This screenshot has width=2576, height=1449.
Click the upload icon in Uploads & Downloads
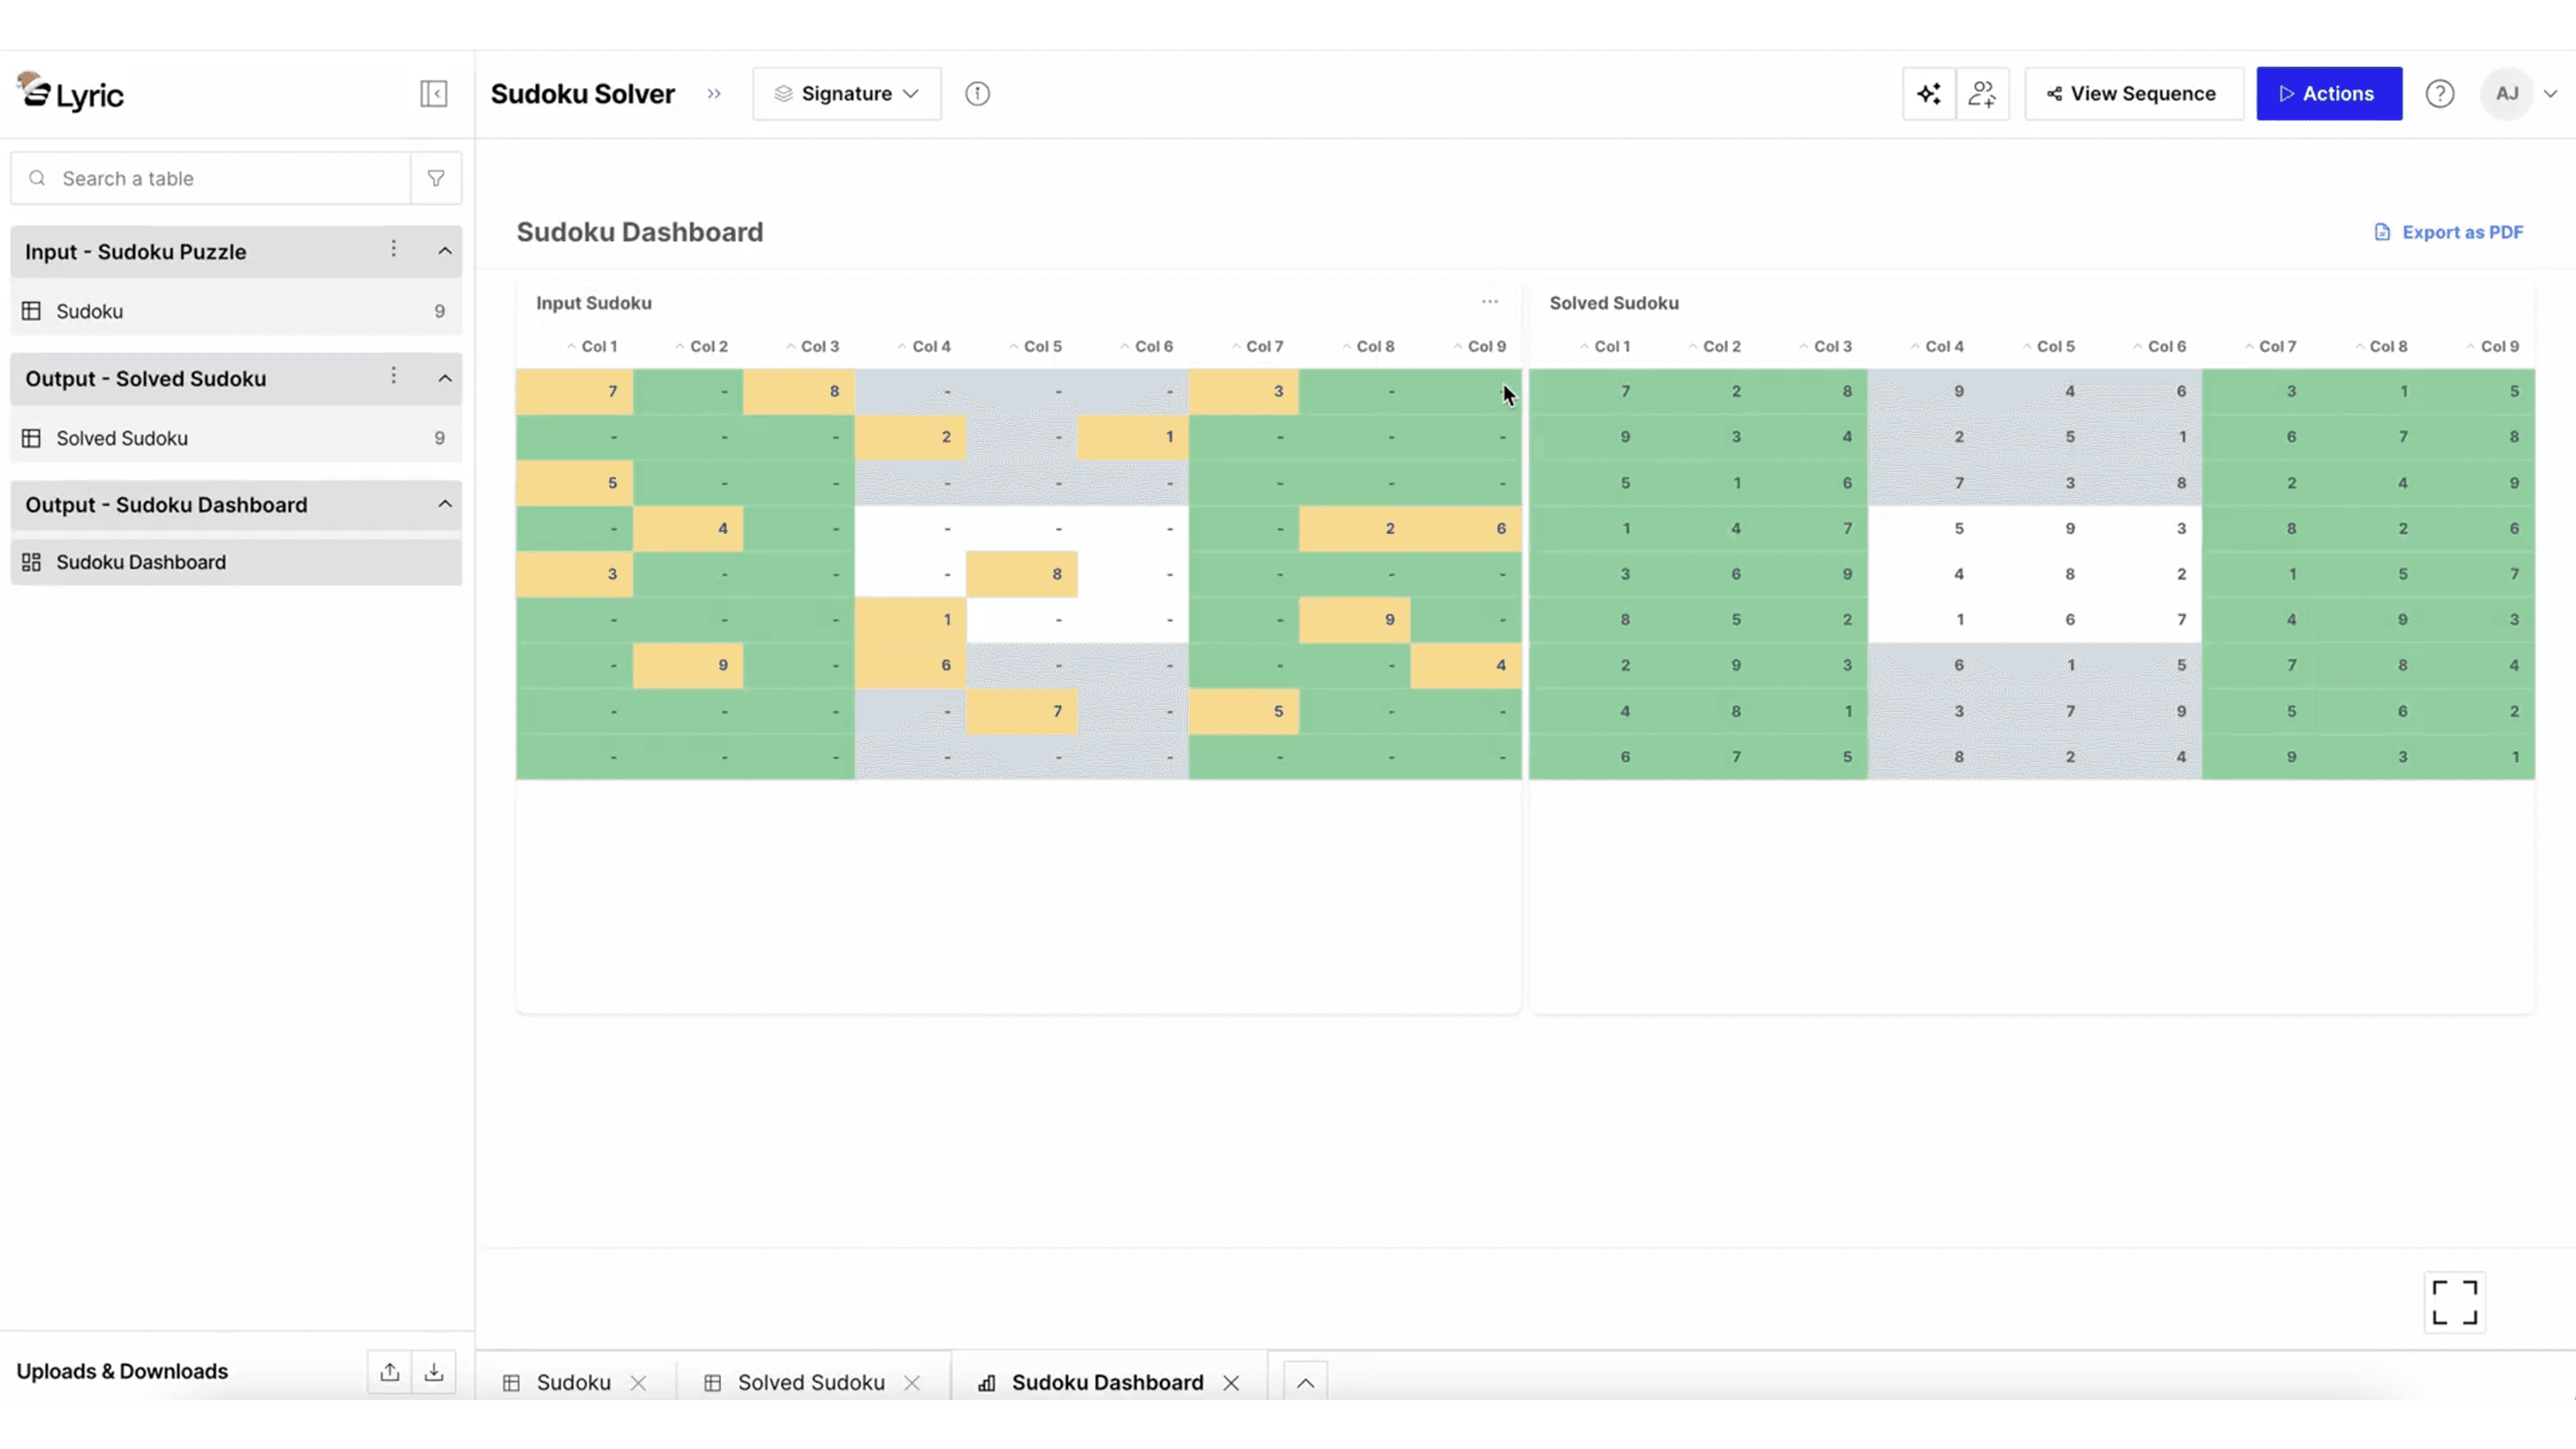coord(389,1371)
